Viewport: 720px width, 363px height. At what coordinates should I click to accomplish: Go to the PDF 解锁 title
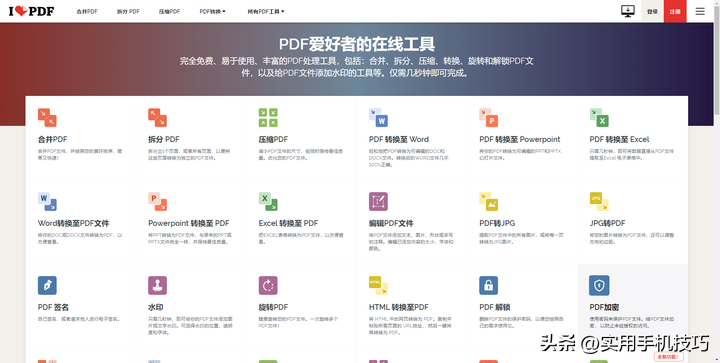[495, 307]
